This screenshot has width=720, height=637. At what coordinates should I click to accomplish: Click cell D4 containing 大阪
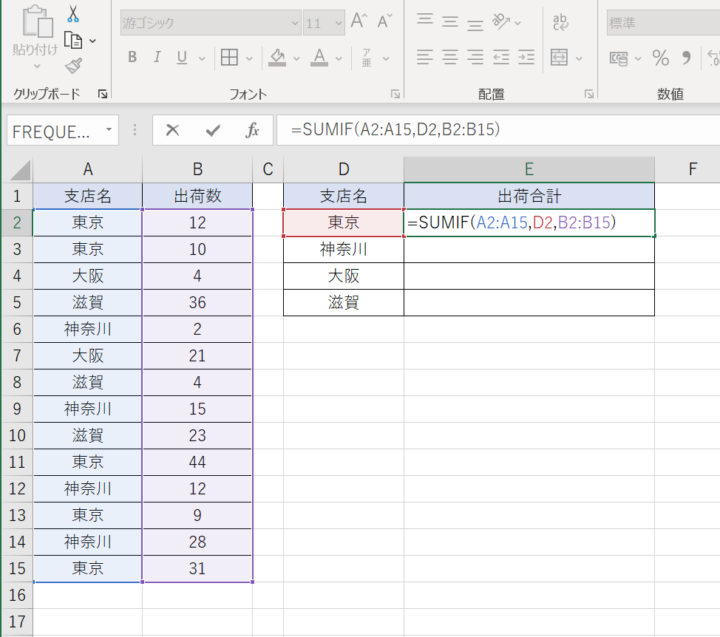[343, 276]
